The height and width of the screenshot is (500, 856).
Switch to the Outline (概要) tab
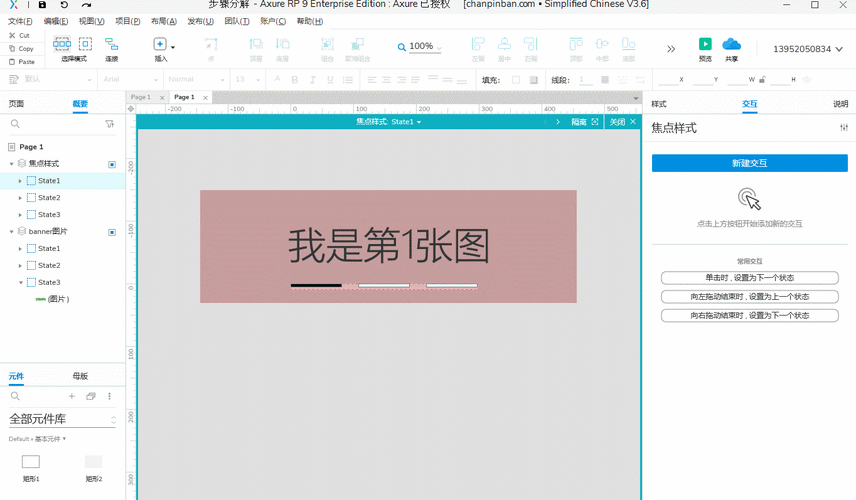80,104
